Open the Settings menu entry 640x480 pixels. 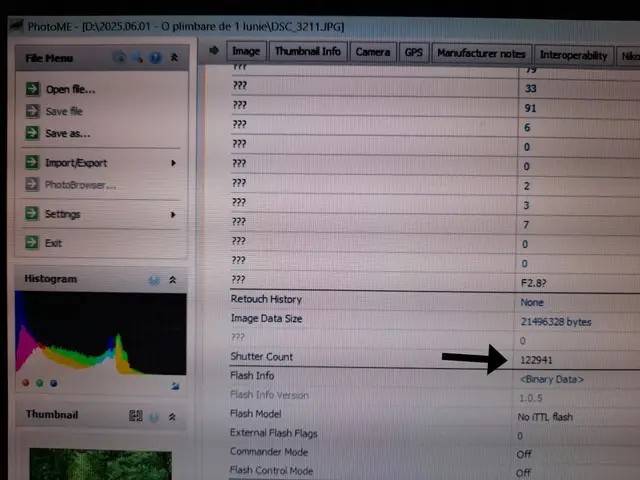click(62, 214)
